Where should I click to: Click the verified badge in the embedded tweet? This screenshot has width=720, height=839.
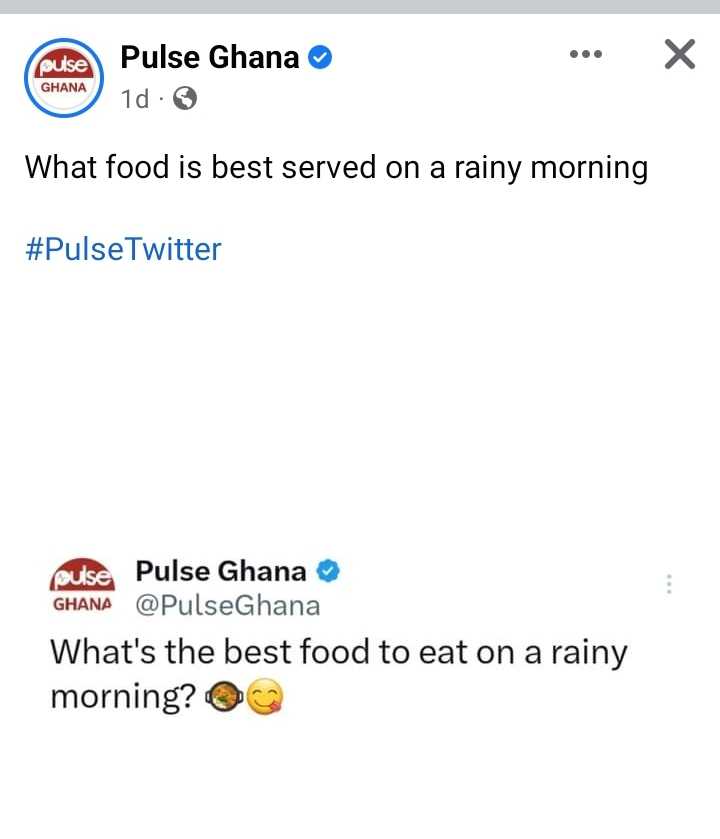[x=329, y=572]
